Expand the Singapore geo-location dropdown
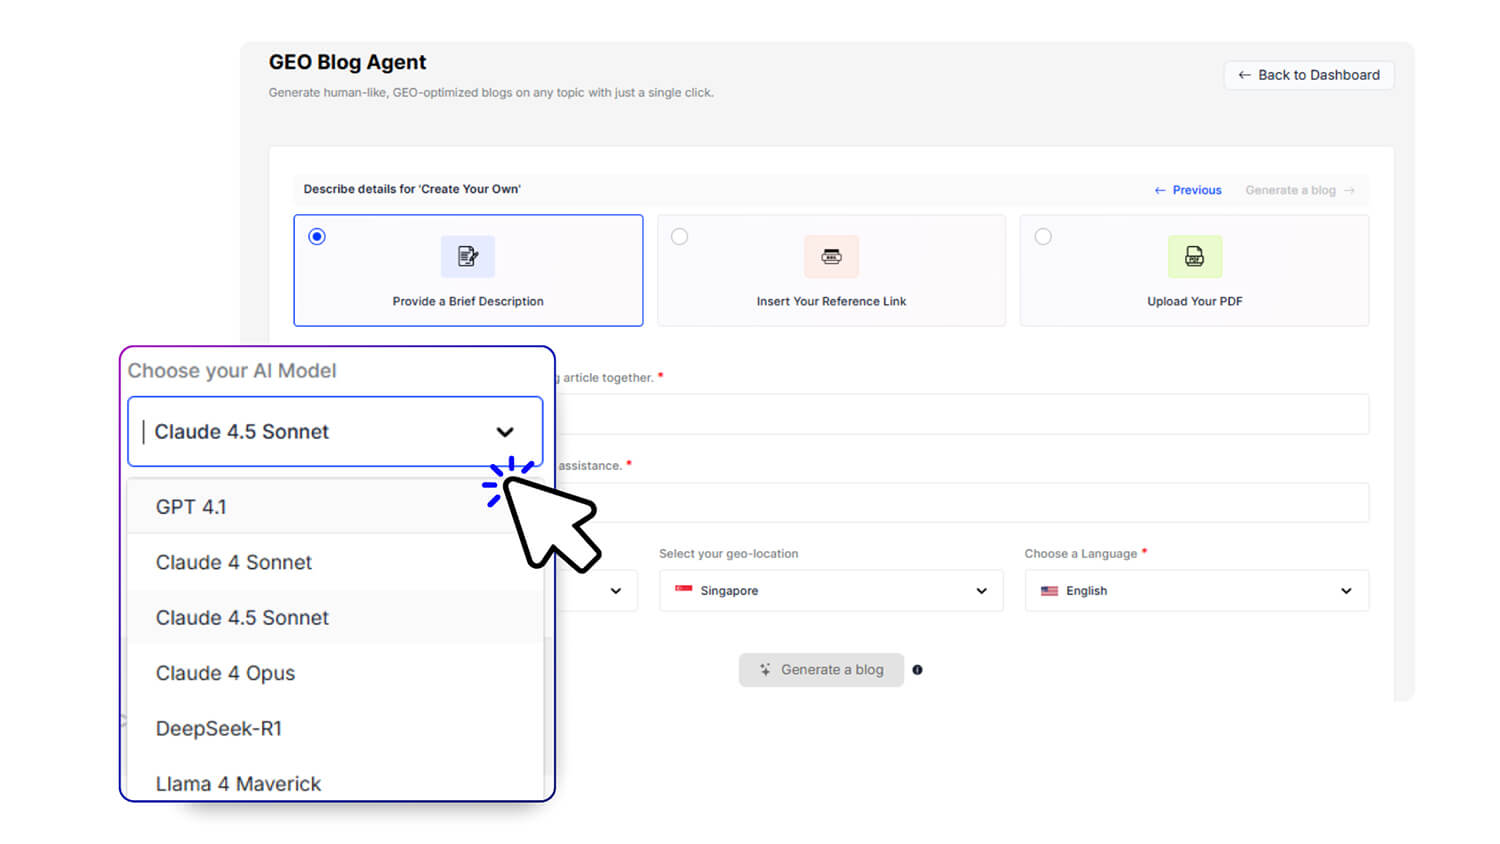 [831, 591]
